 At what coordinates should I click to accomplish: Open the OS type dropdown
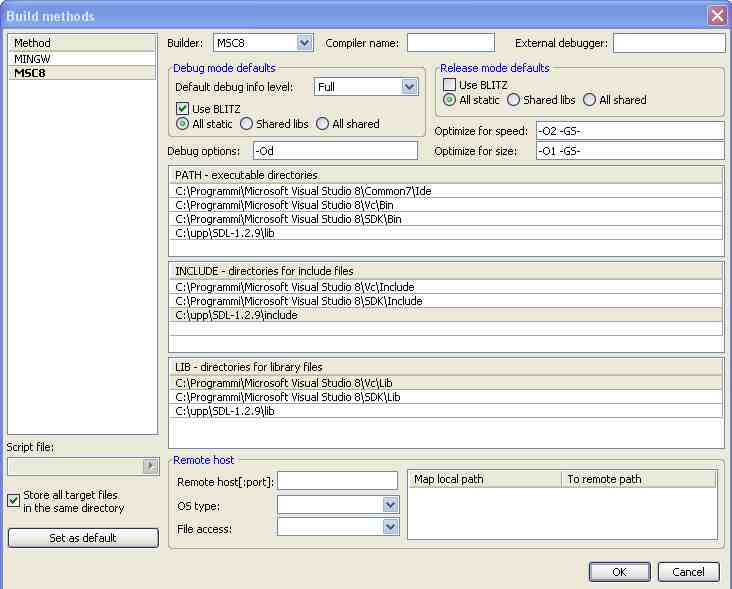click(390, 504)
